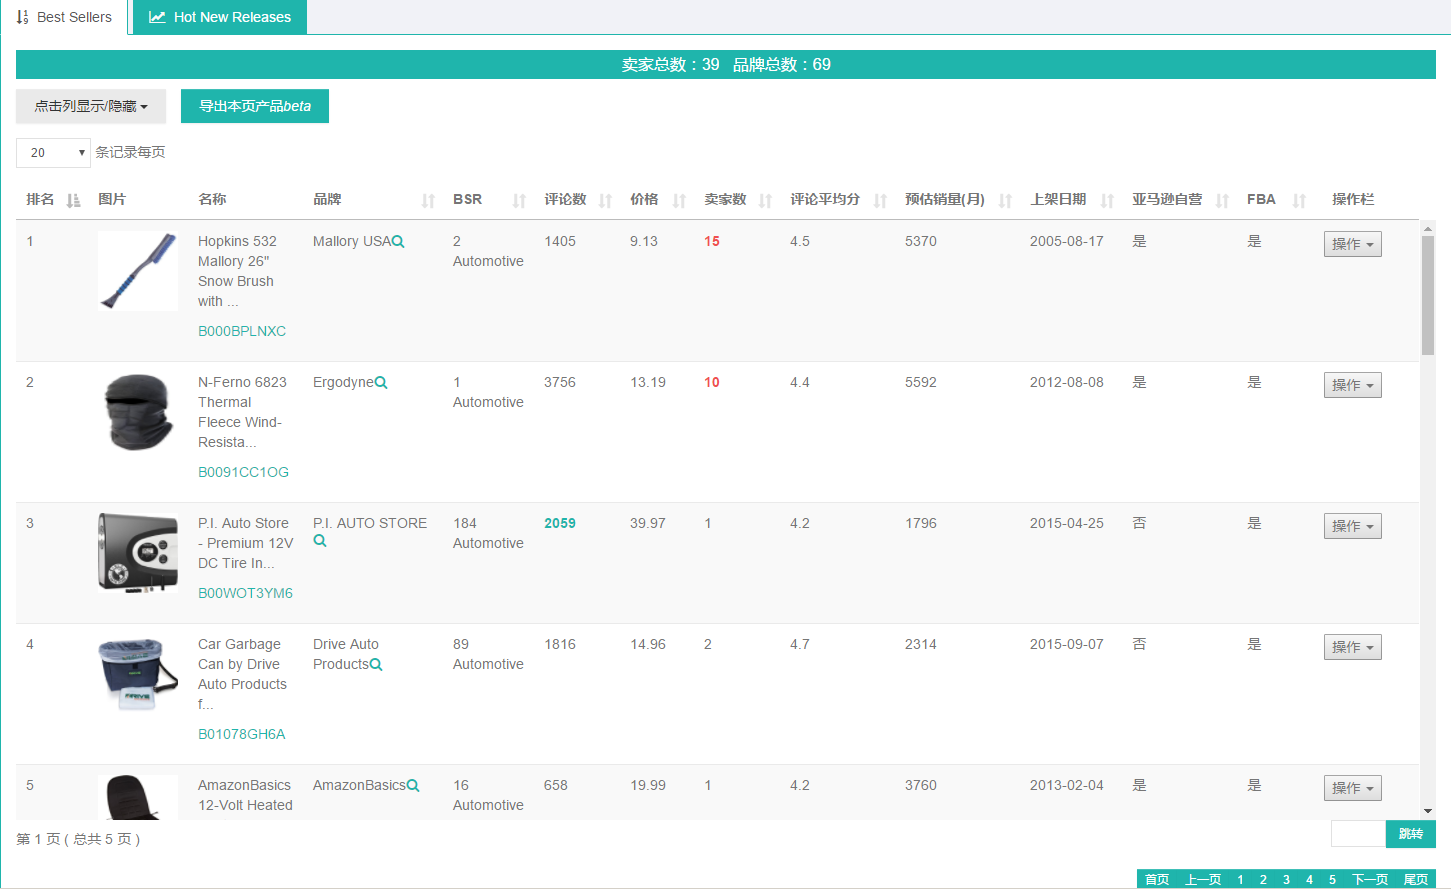Click 跳转 jump button

pos(1410,834)
